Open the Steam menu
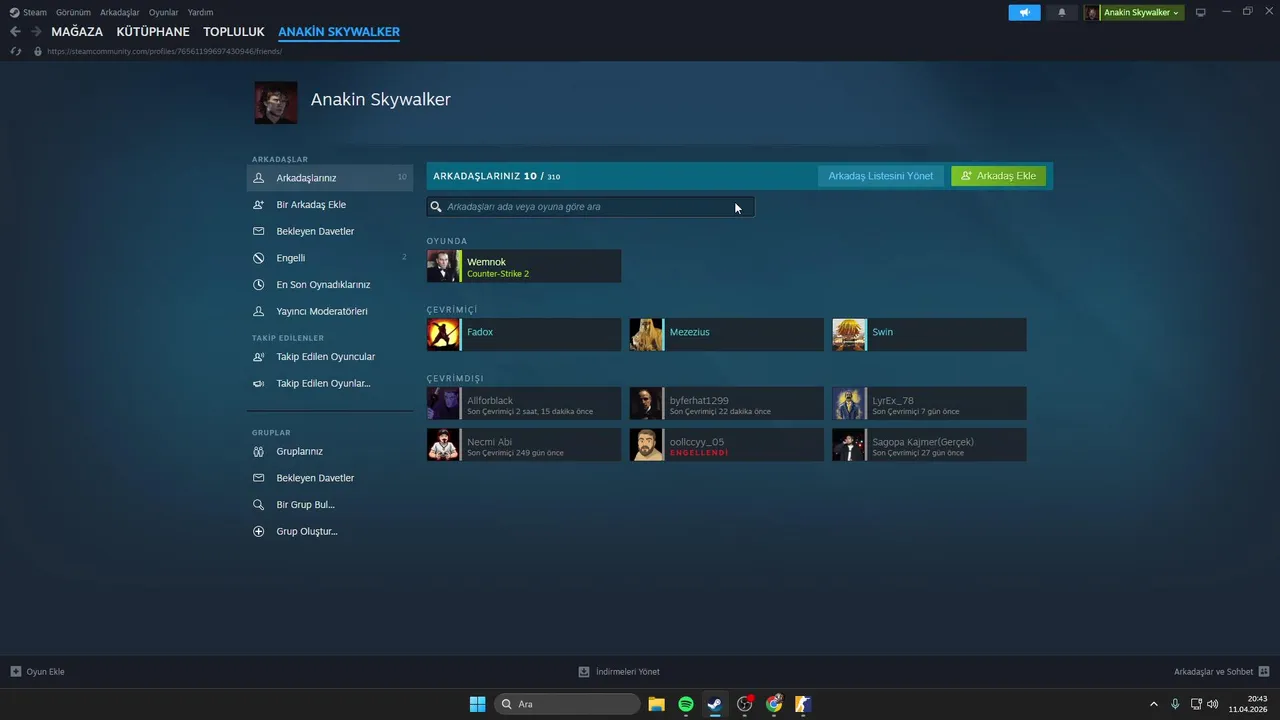1280x720 pixels. (x=35, y=12)
